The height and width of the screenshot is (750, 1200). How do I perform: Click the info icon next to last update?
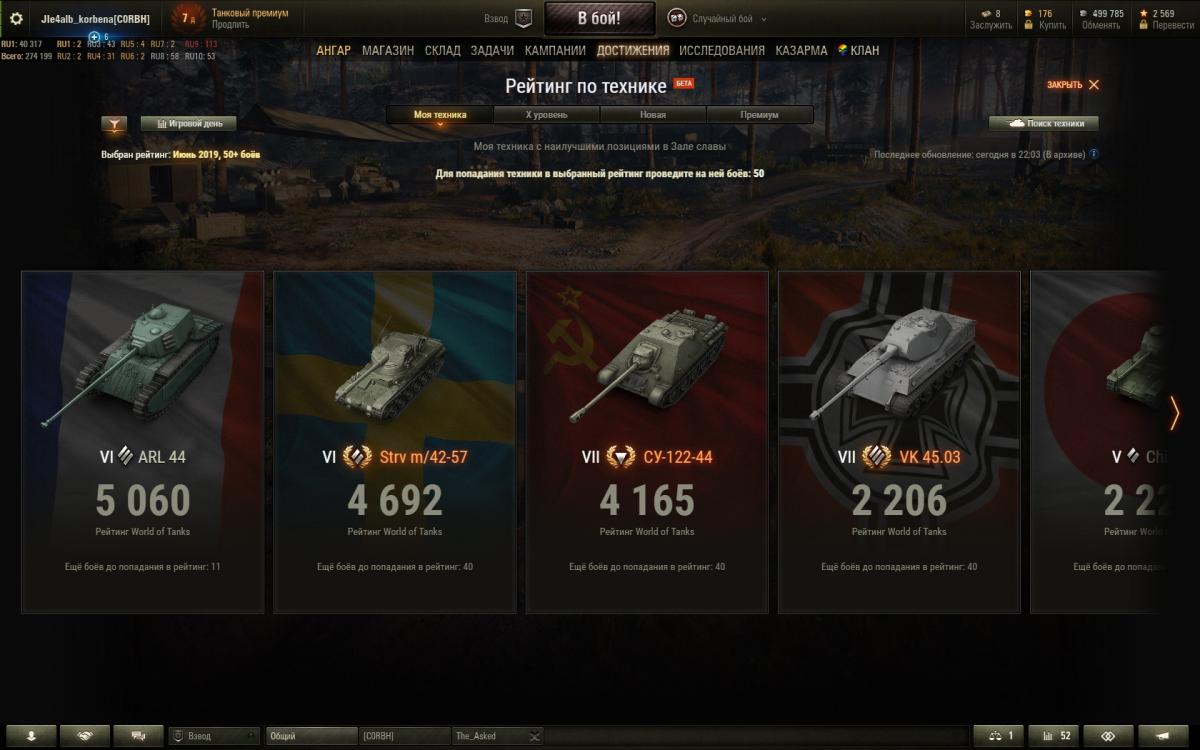(1094, 154)
